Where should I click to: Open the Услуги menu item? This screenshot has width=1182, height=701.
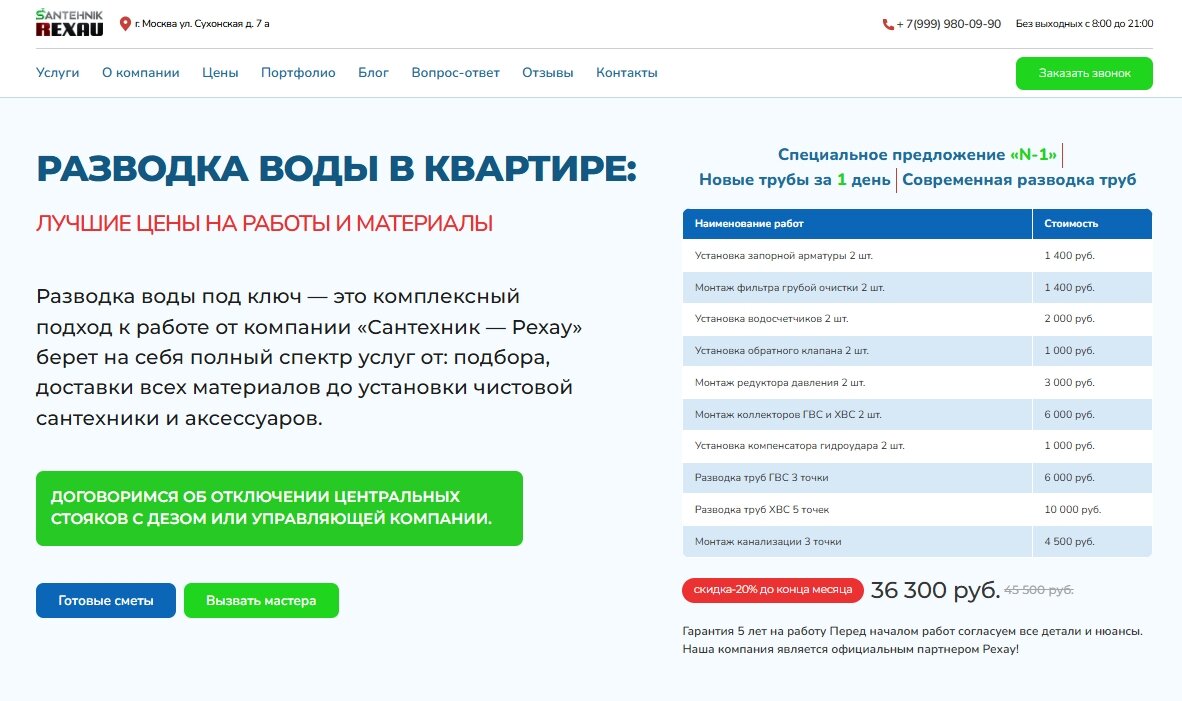(x=57, y=73)
